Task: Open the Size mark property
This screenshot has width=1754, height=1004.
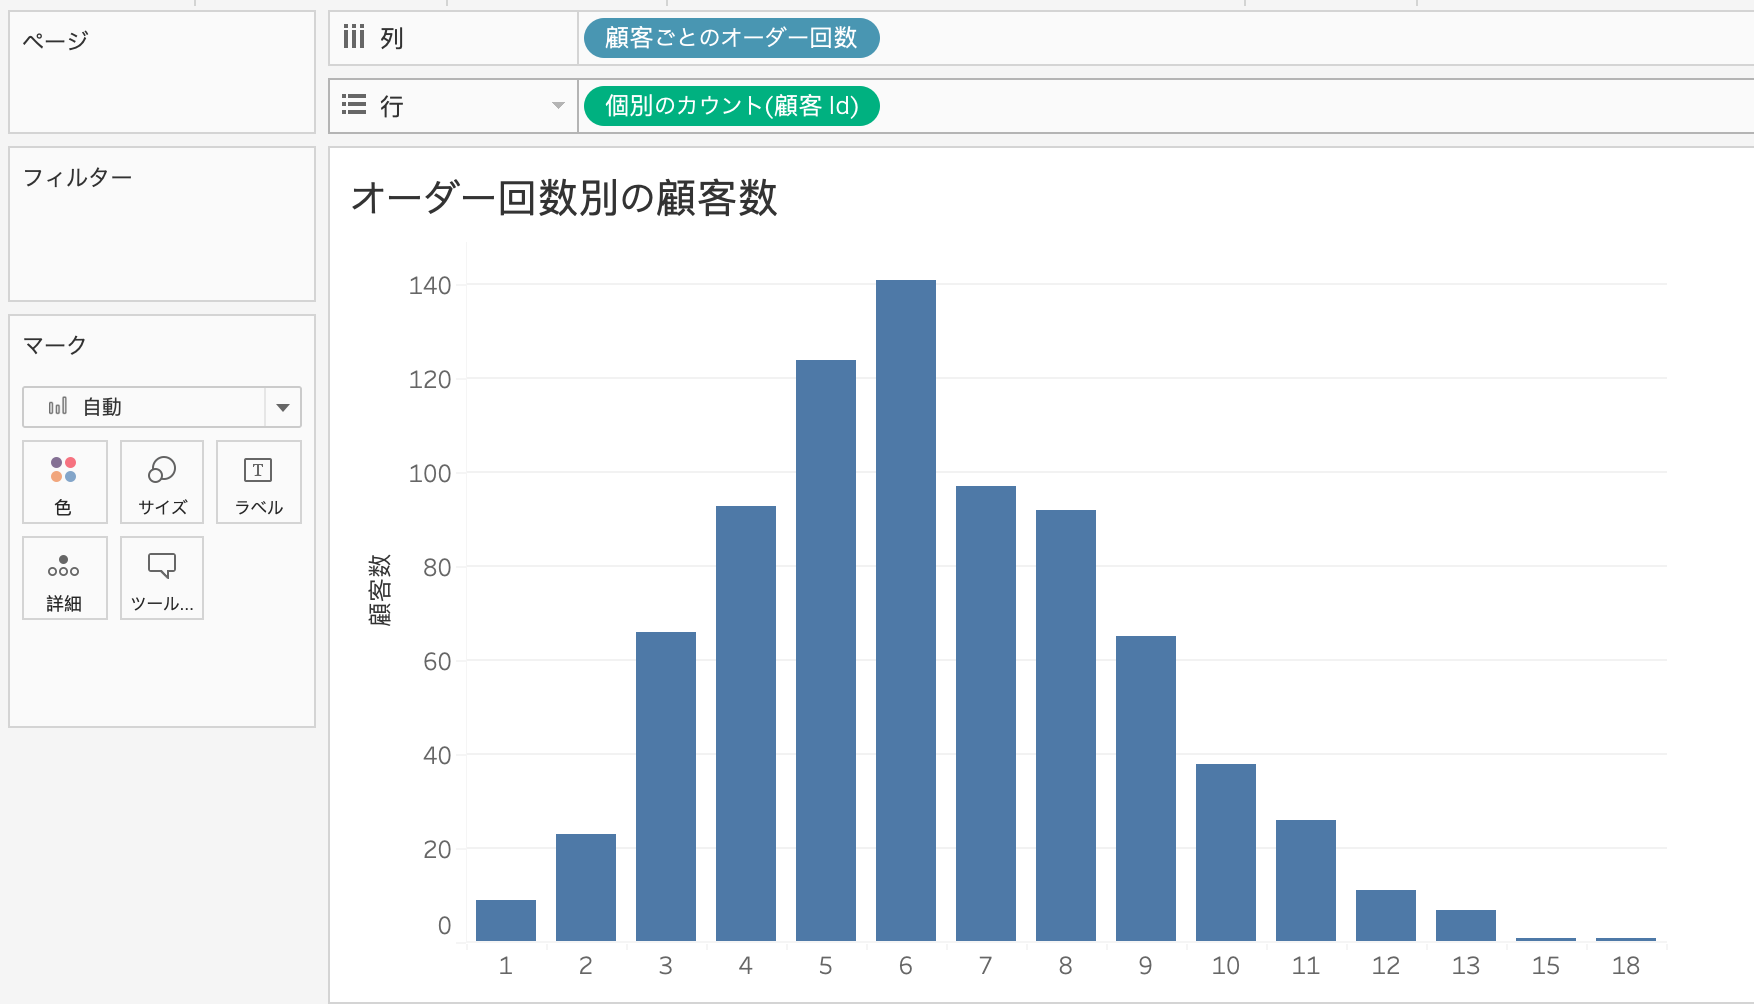Action: pos(161,483)
